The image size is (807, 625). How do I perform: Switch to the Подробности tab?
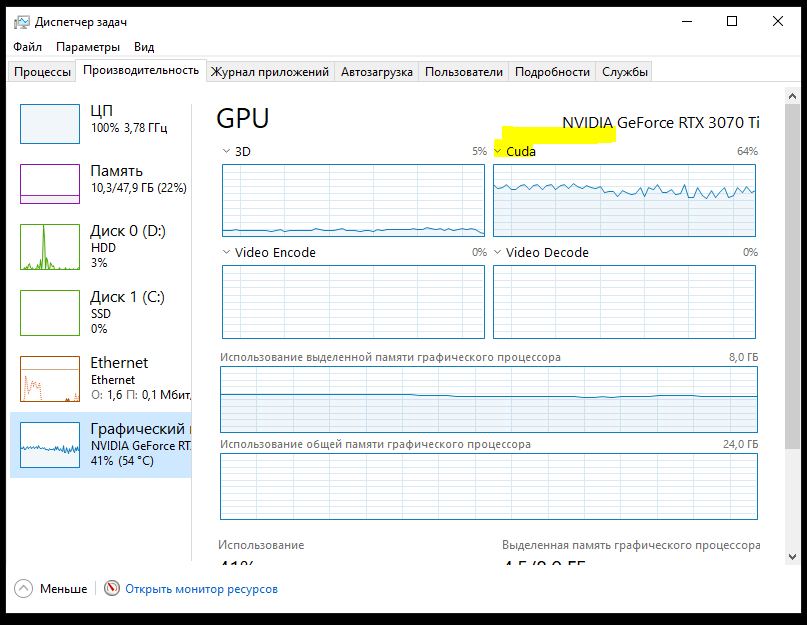pos(552,72)
